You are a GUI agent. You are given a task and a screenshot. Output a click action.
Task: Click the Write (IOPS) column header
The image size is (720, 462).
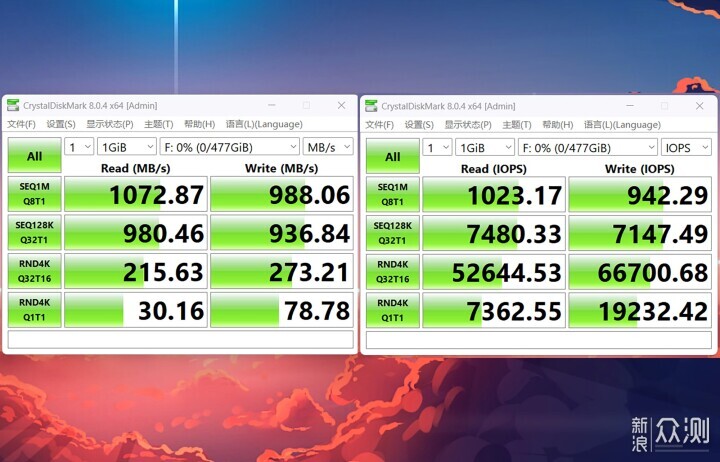pyautogui.click(x=640, y=169)
